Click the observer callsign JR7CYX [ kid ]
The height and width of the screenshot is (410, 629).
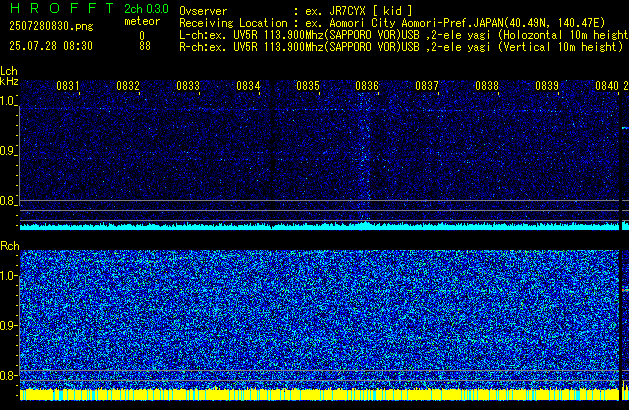point(370,11)
